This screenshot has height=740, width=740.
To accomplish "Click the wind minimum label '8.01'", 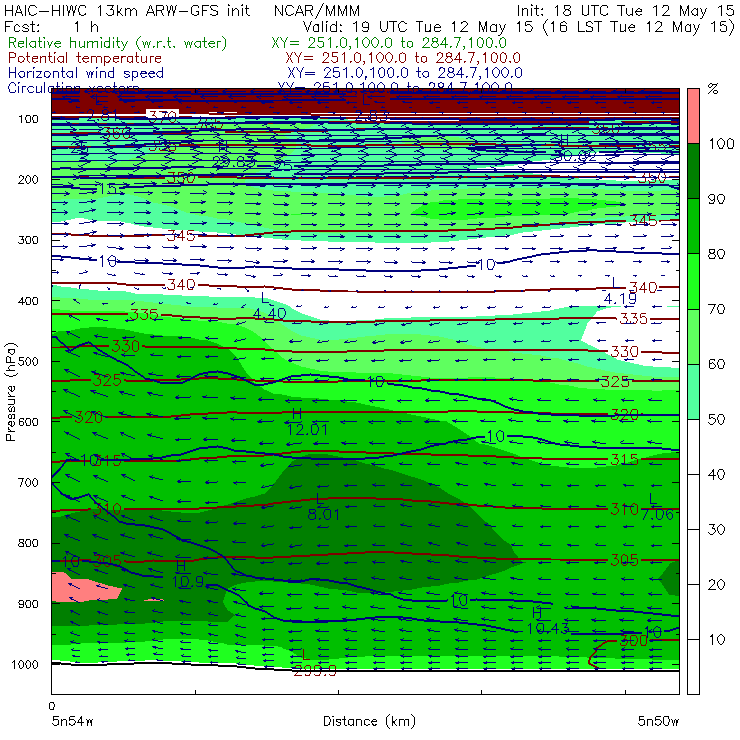I will 324,514.
